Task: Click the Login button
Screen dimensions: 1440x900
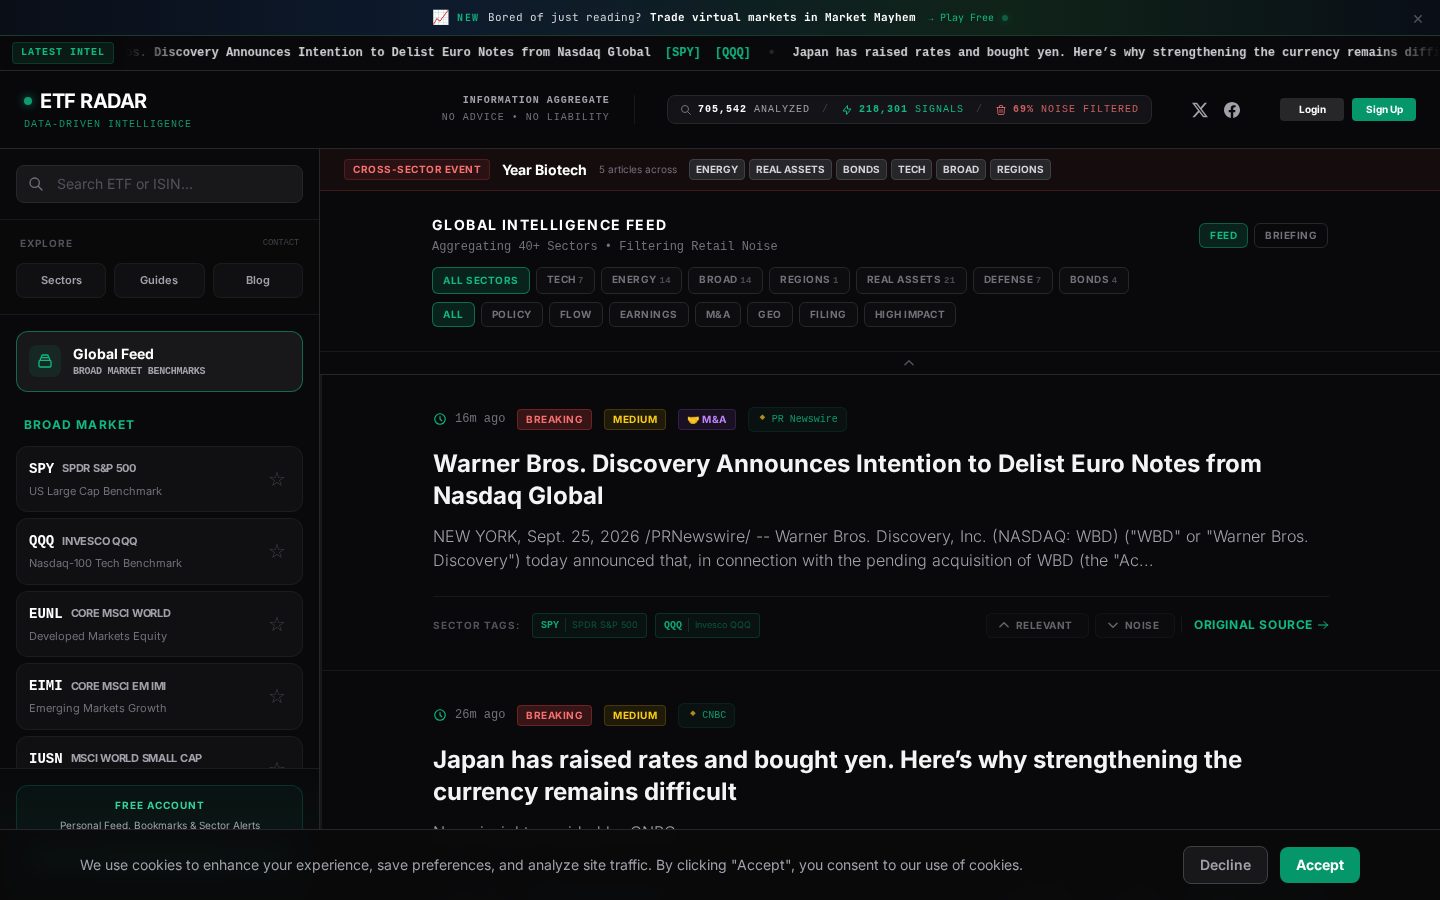Action: point(1312,110)
